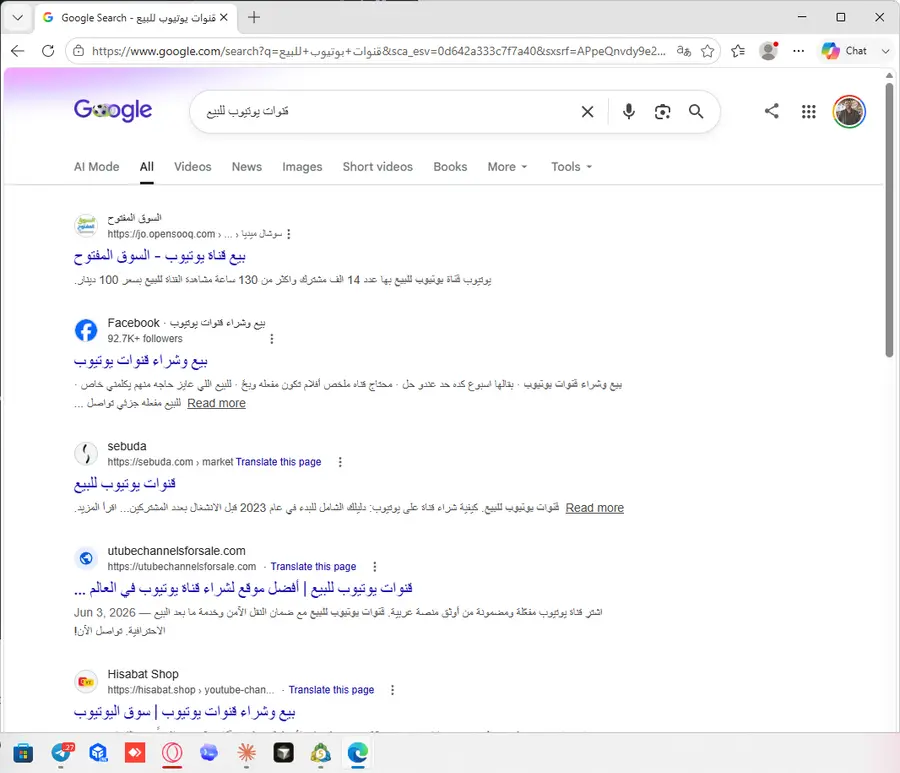Image resolution: width=900 pixels, height=773 pixels.
Task: View site information lock icon in address bar
Action: [x=79, y=51]
